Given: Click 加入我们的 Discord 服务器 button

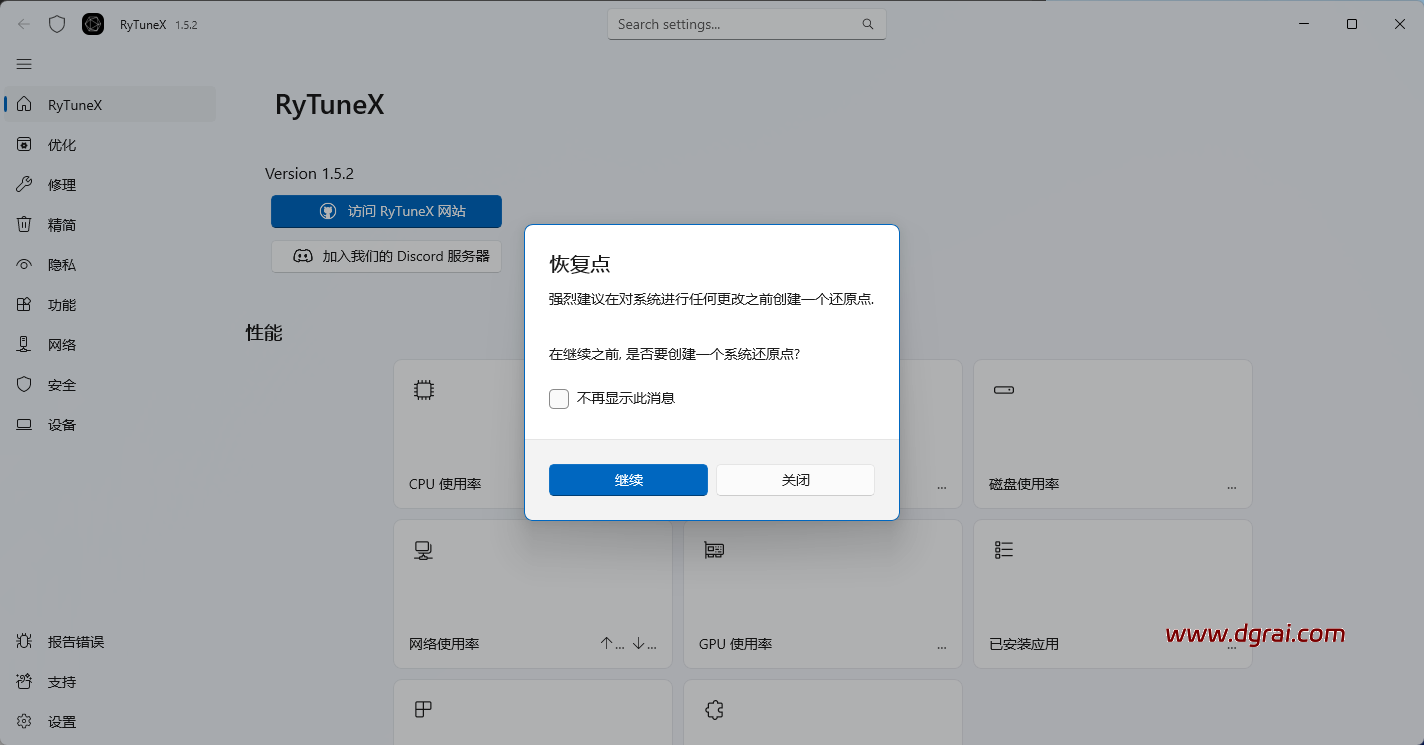Looking at the screenshot, I should (386, 256).
